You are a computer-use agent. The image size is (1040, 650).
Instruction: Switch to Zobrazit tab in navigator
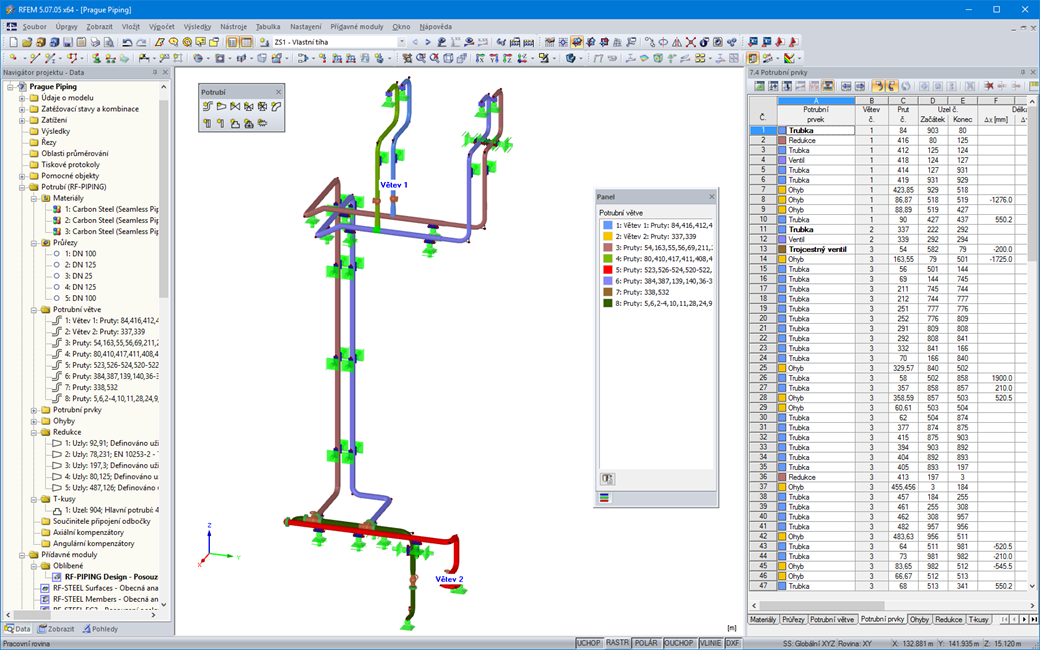pos(56,629)
